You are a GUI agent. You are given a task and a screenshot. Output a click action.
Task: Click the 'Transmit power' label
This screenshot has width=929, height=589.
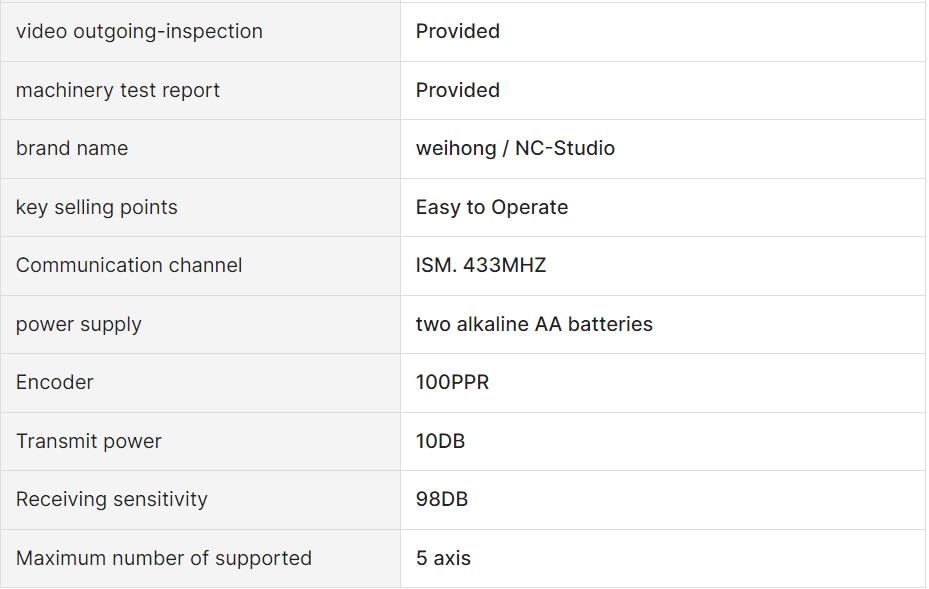point(88,441)
